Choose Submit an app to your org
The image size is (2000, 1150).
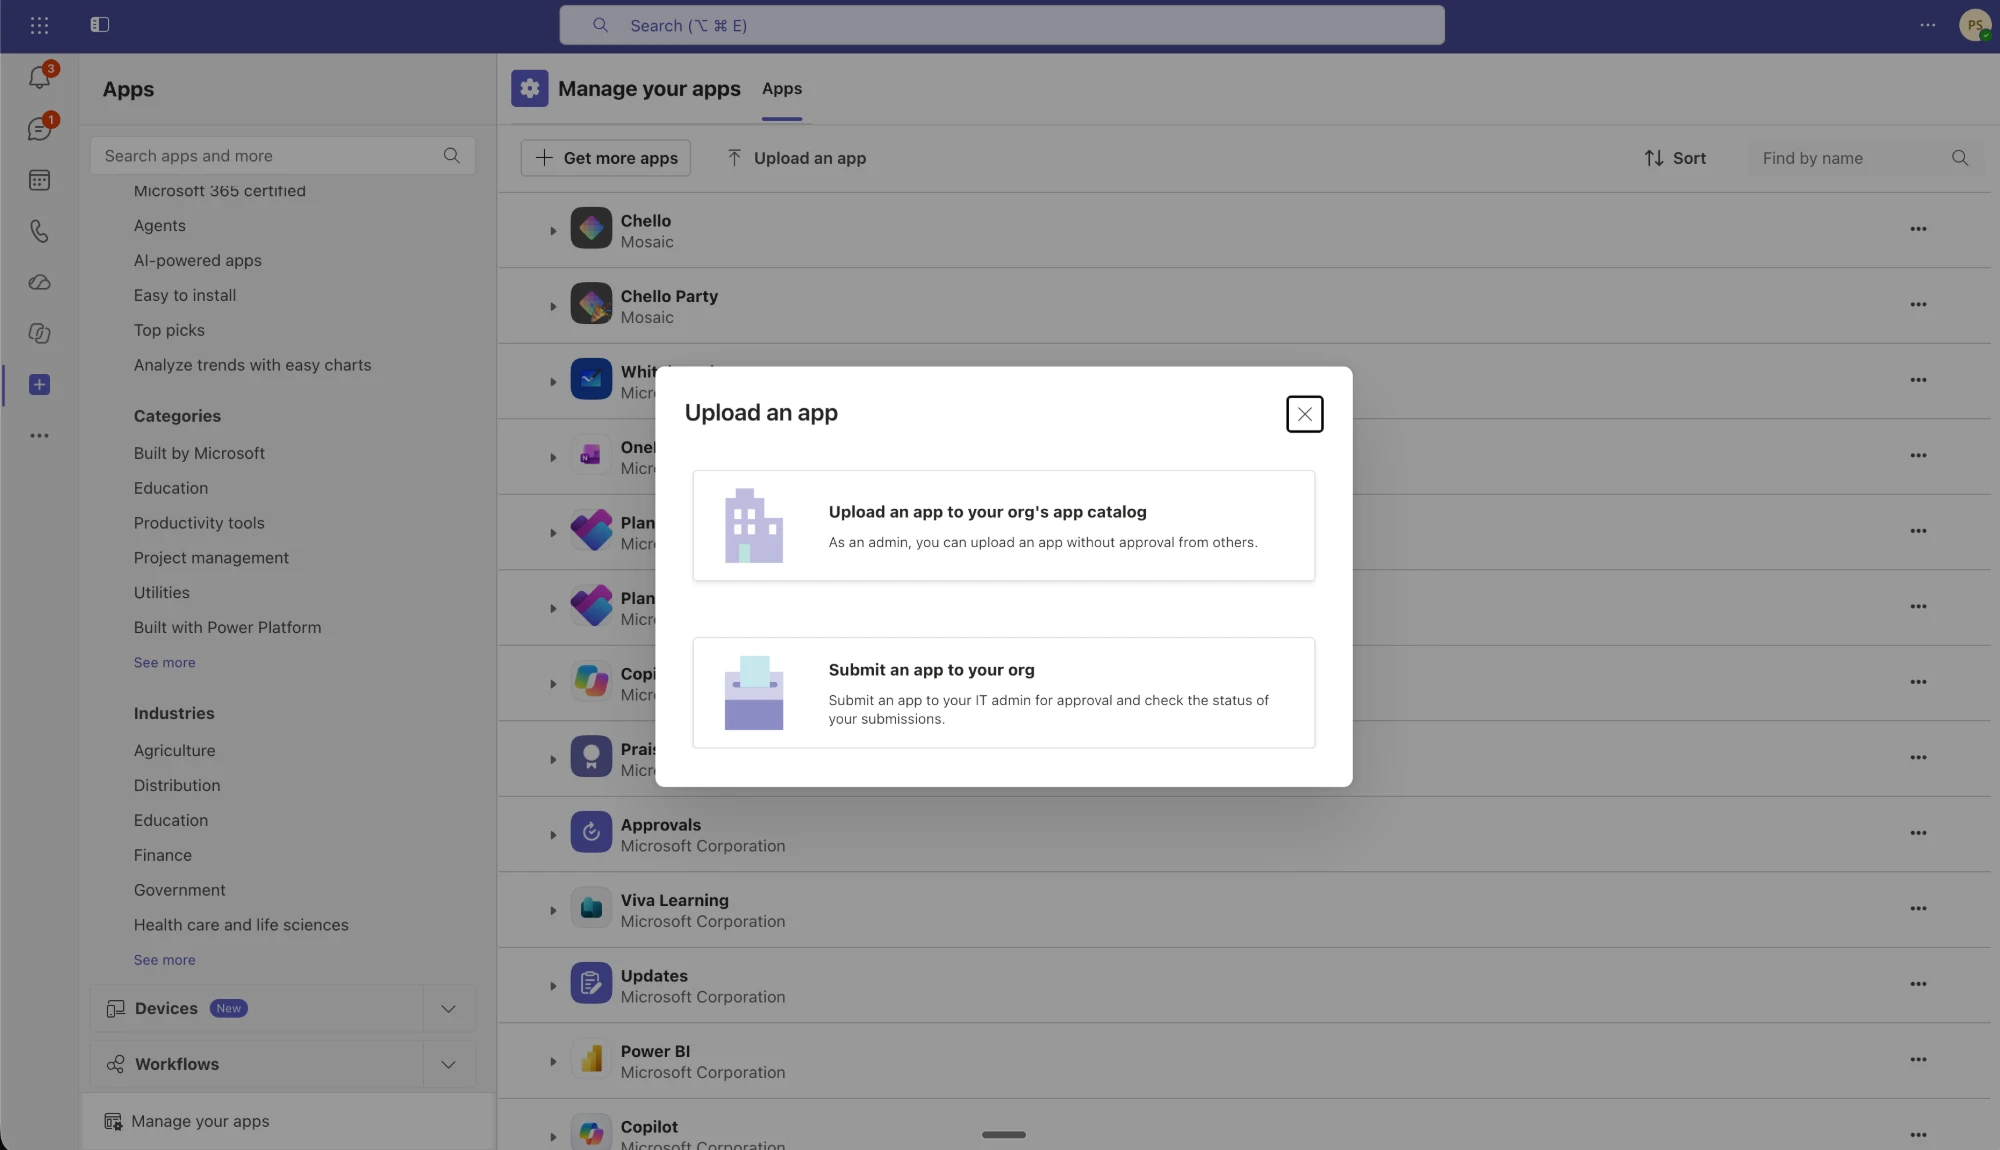[1003, 693]
